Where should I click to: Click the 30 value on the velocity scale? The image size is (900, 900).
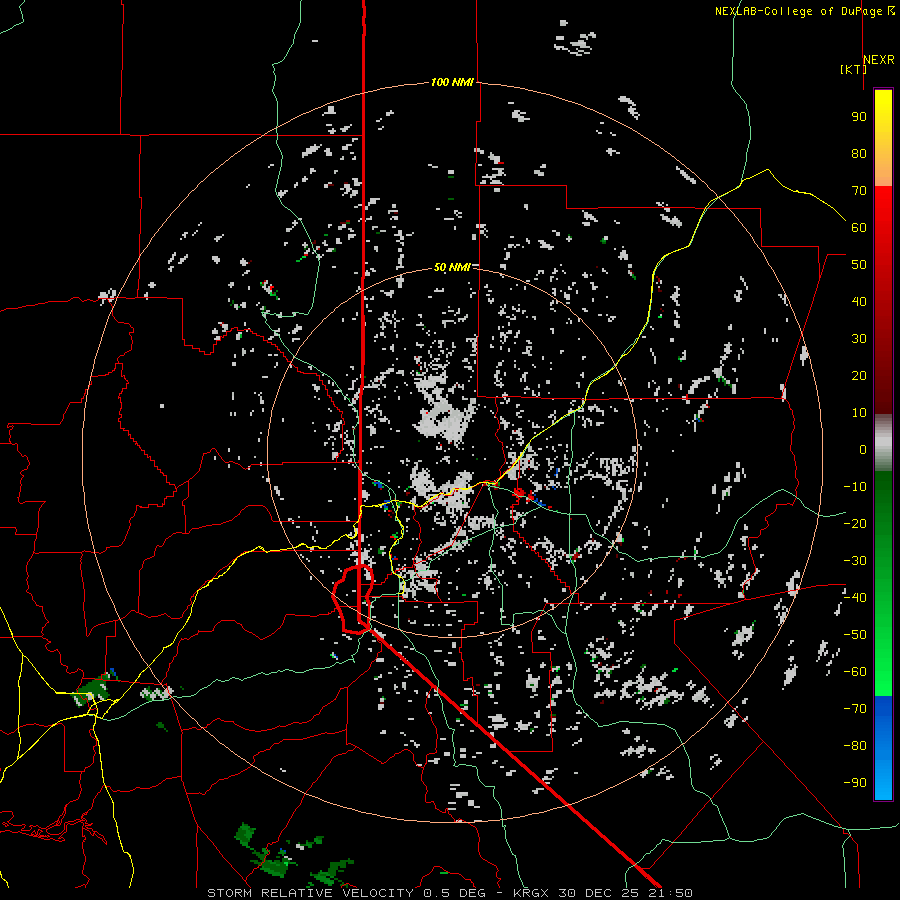859,339
